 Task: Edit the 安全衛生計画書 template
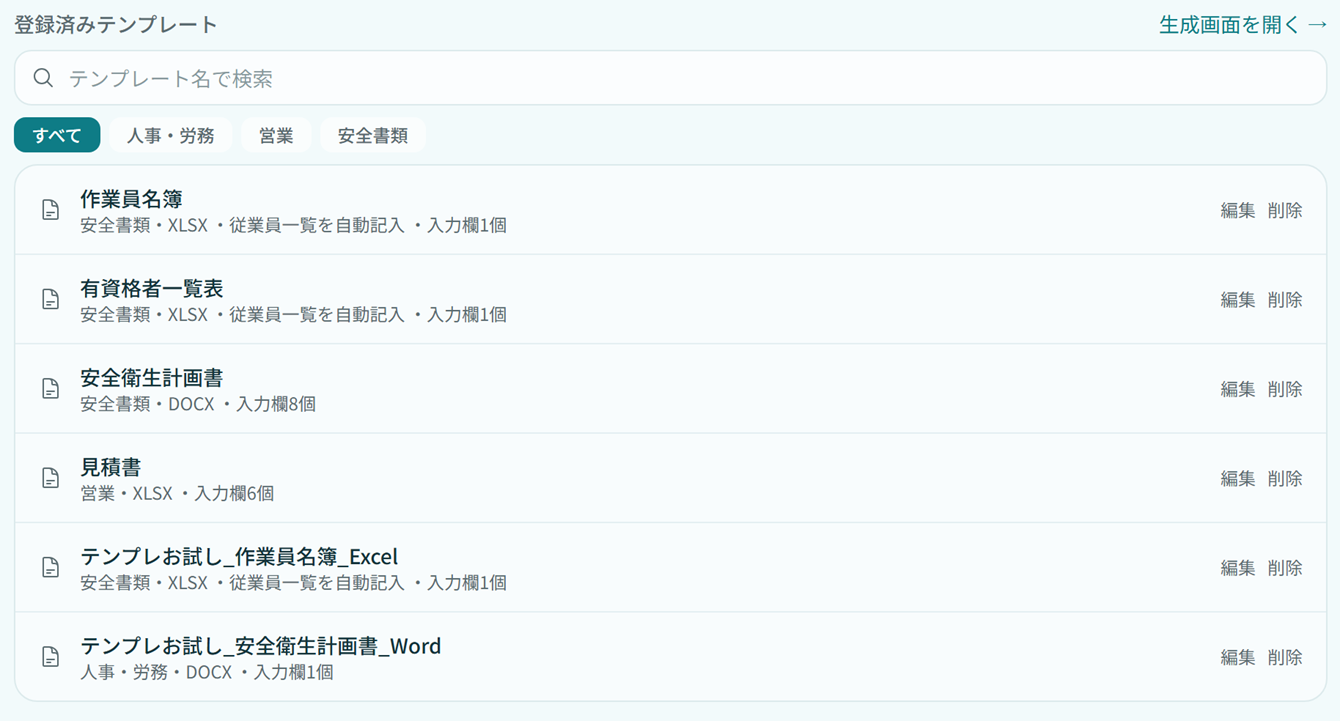coord(1238,389)
